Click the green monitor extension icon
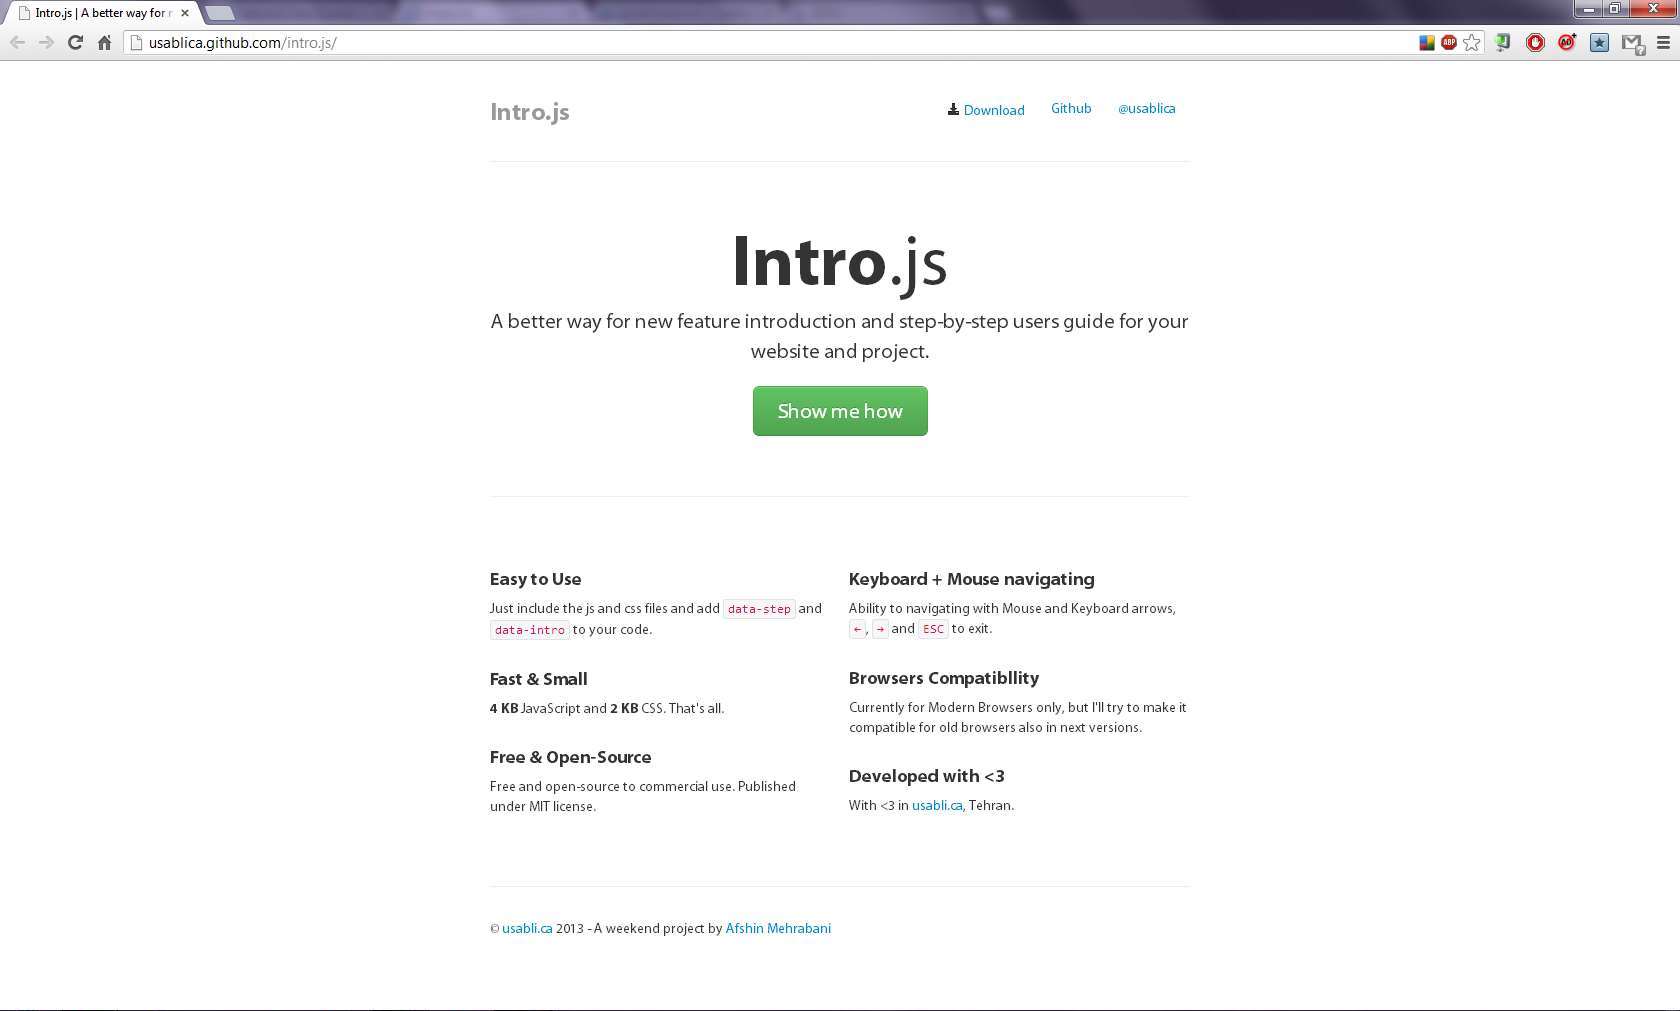 1502,43
